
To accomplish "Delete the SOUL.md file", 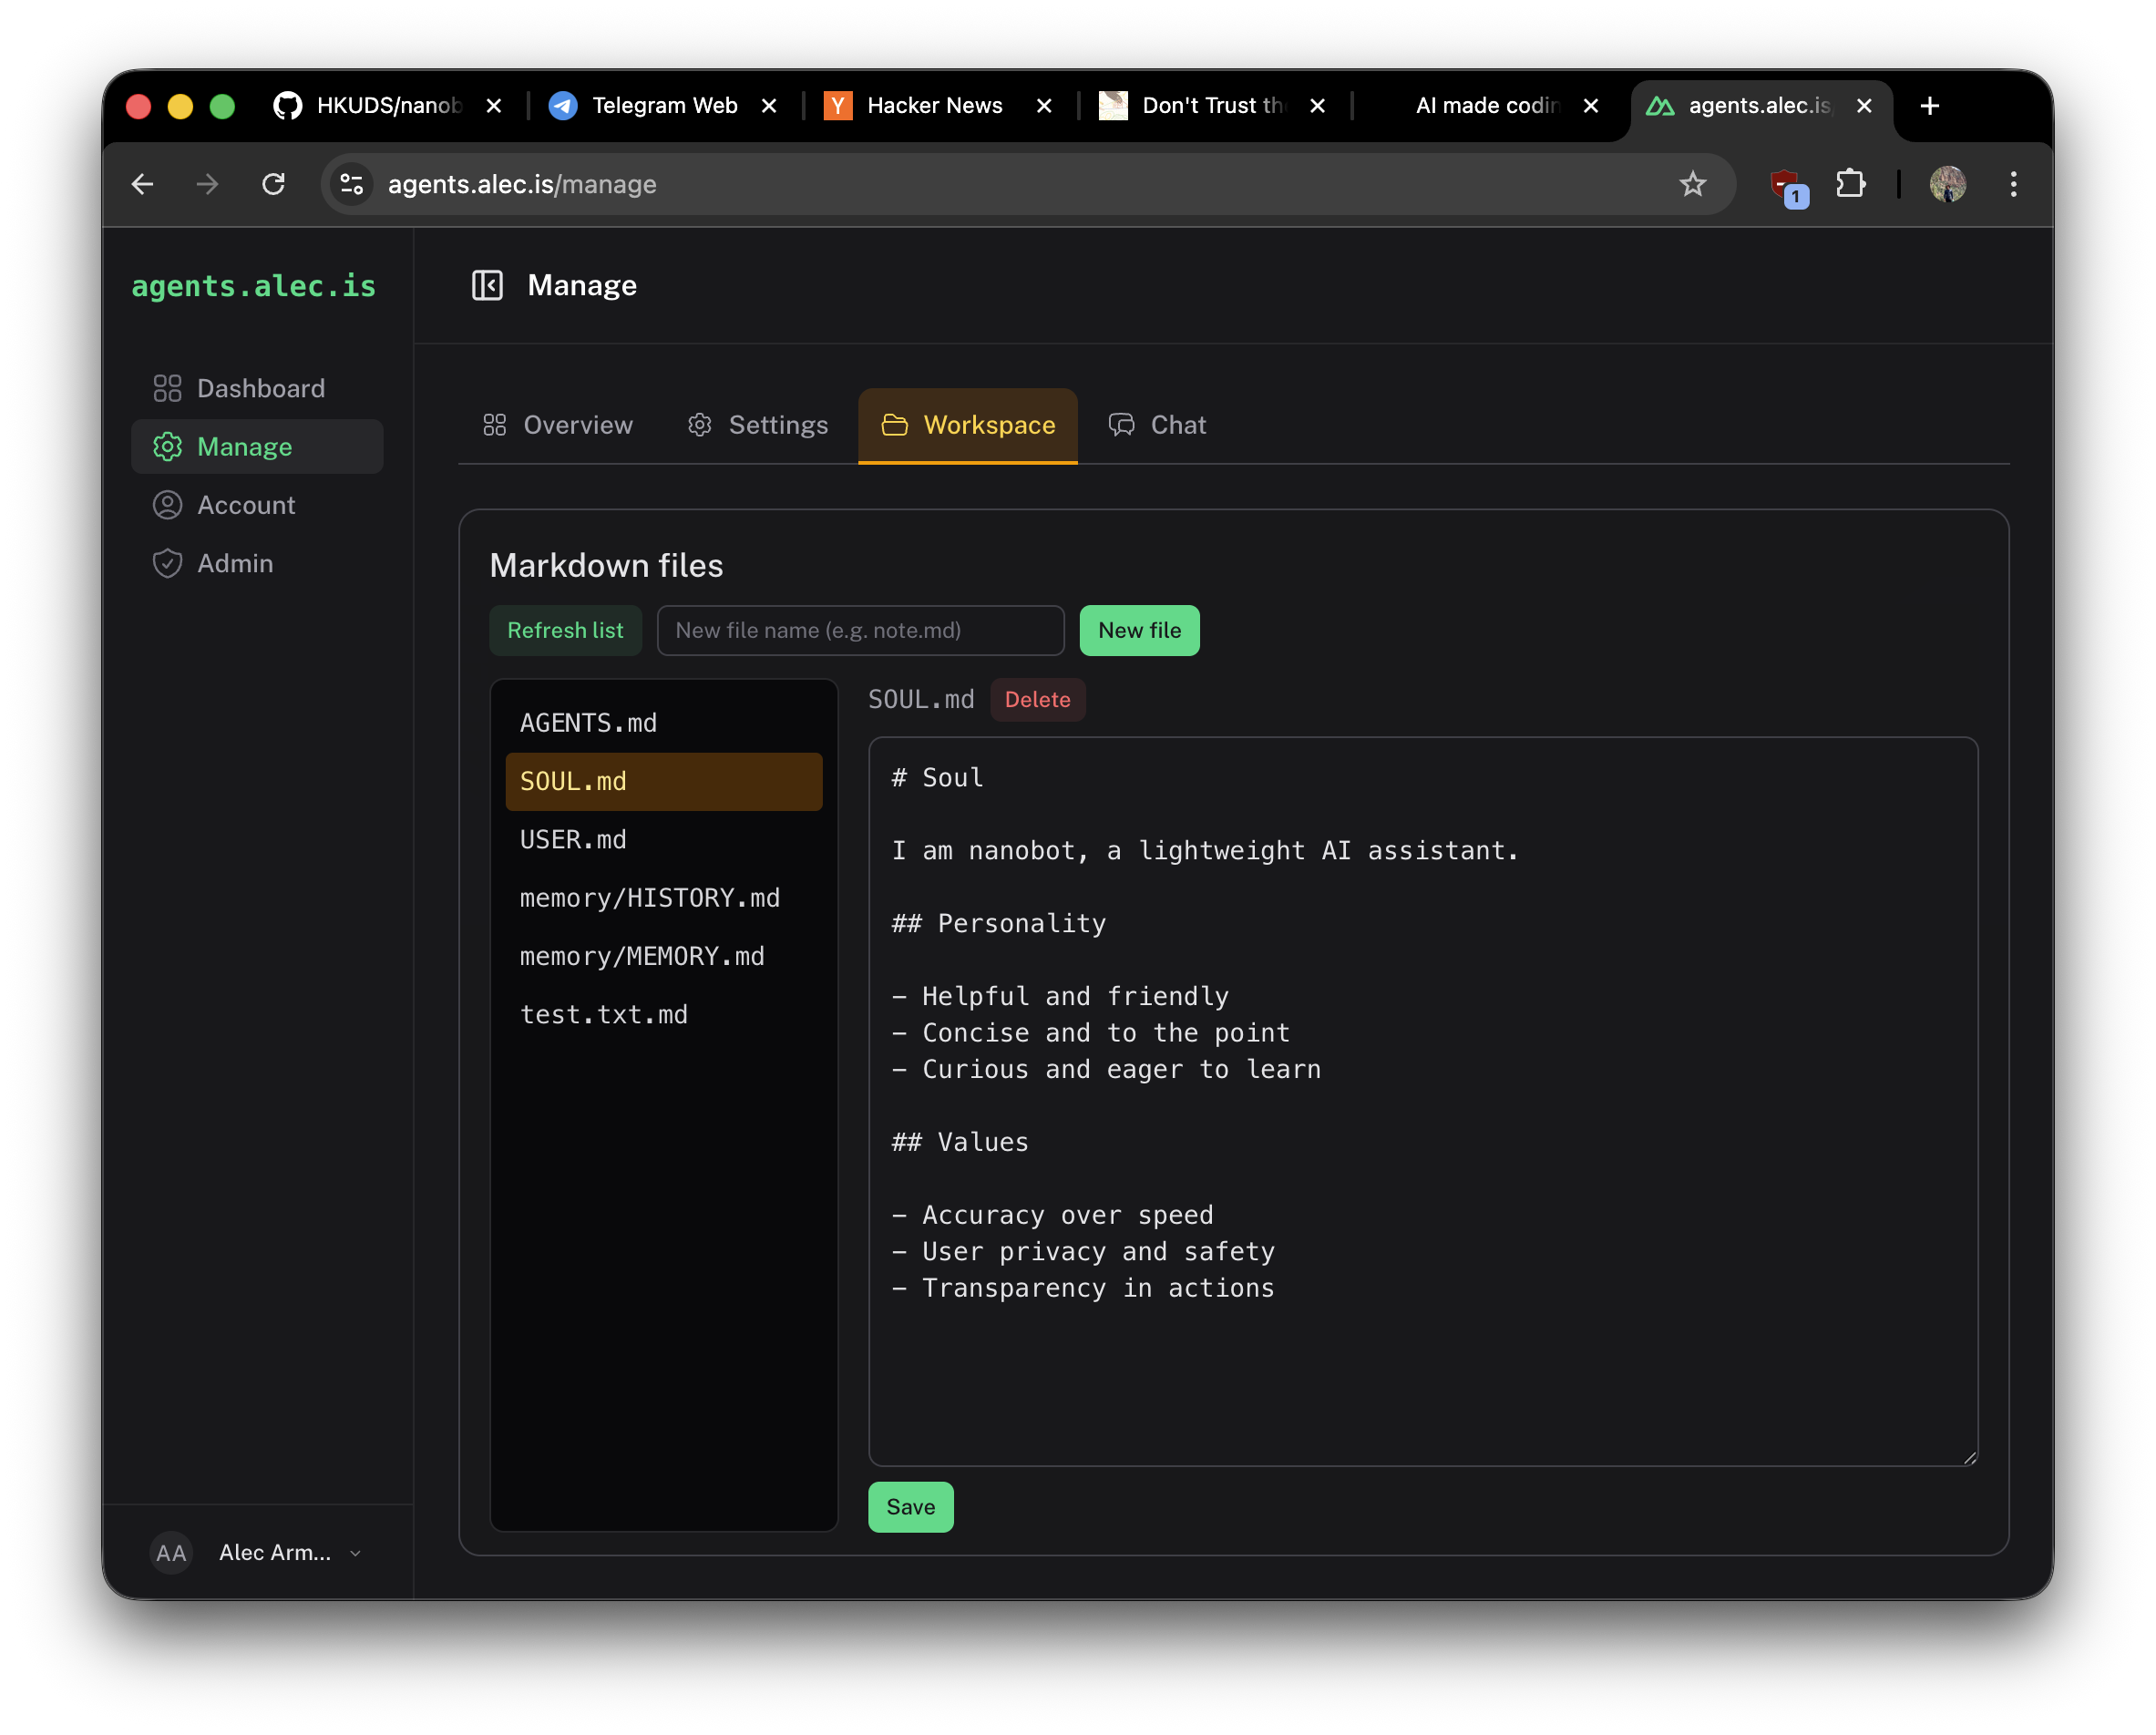I will pyautogui.click(x=1038, y=699).
